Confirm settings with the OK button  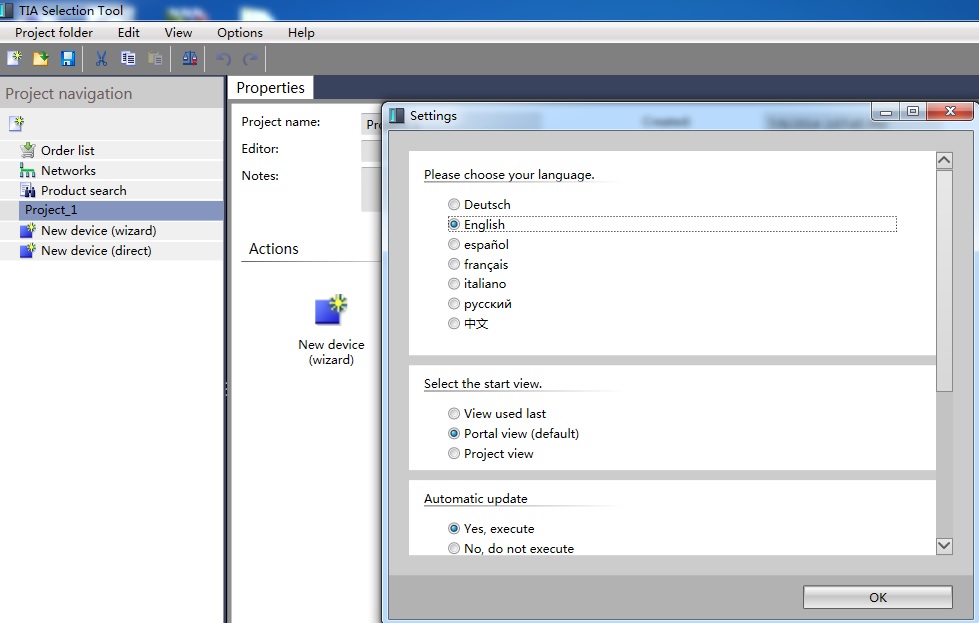[x=877, y=597]
